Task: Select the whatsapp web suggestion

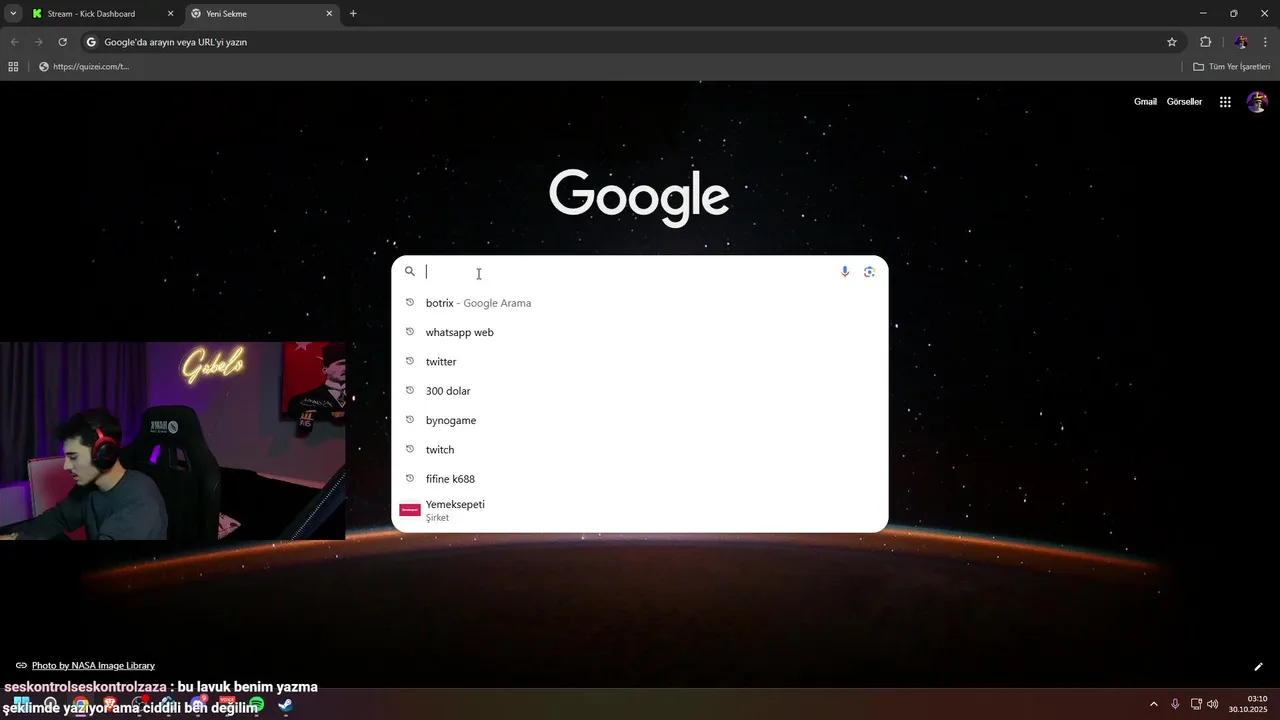Action: pyautogui.click(x=640, y=332)
